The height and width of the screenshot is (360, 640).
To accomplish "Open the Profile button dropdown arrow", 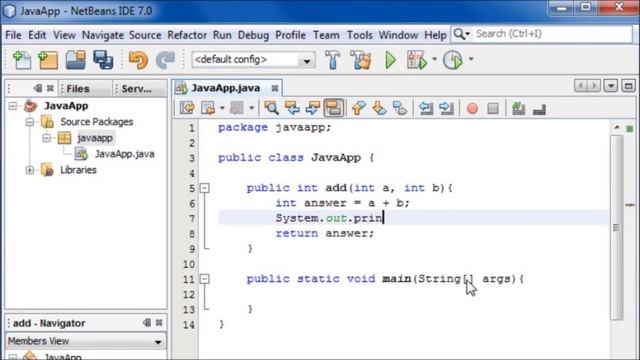I will coord(471,59).
